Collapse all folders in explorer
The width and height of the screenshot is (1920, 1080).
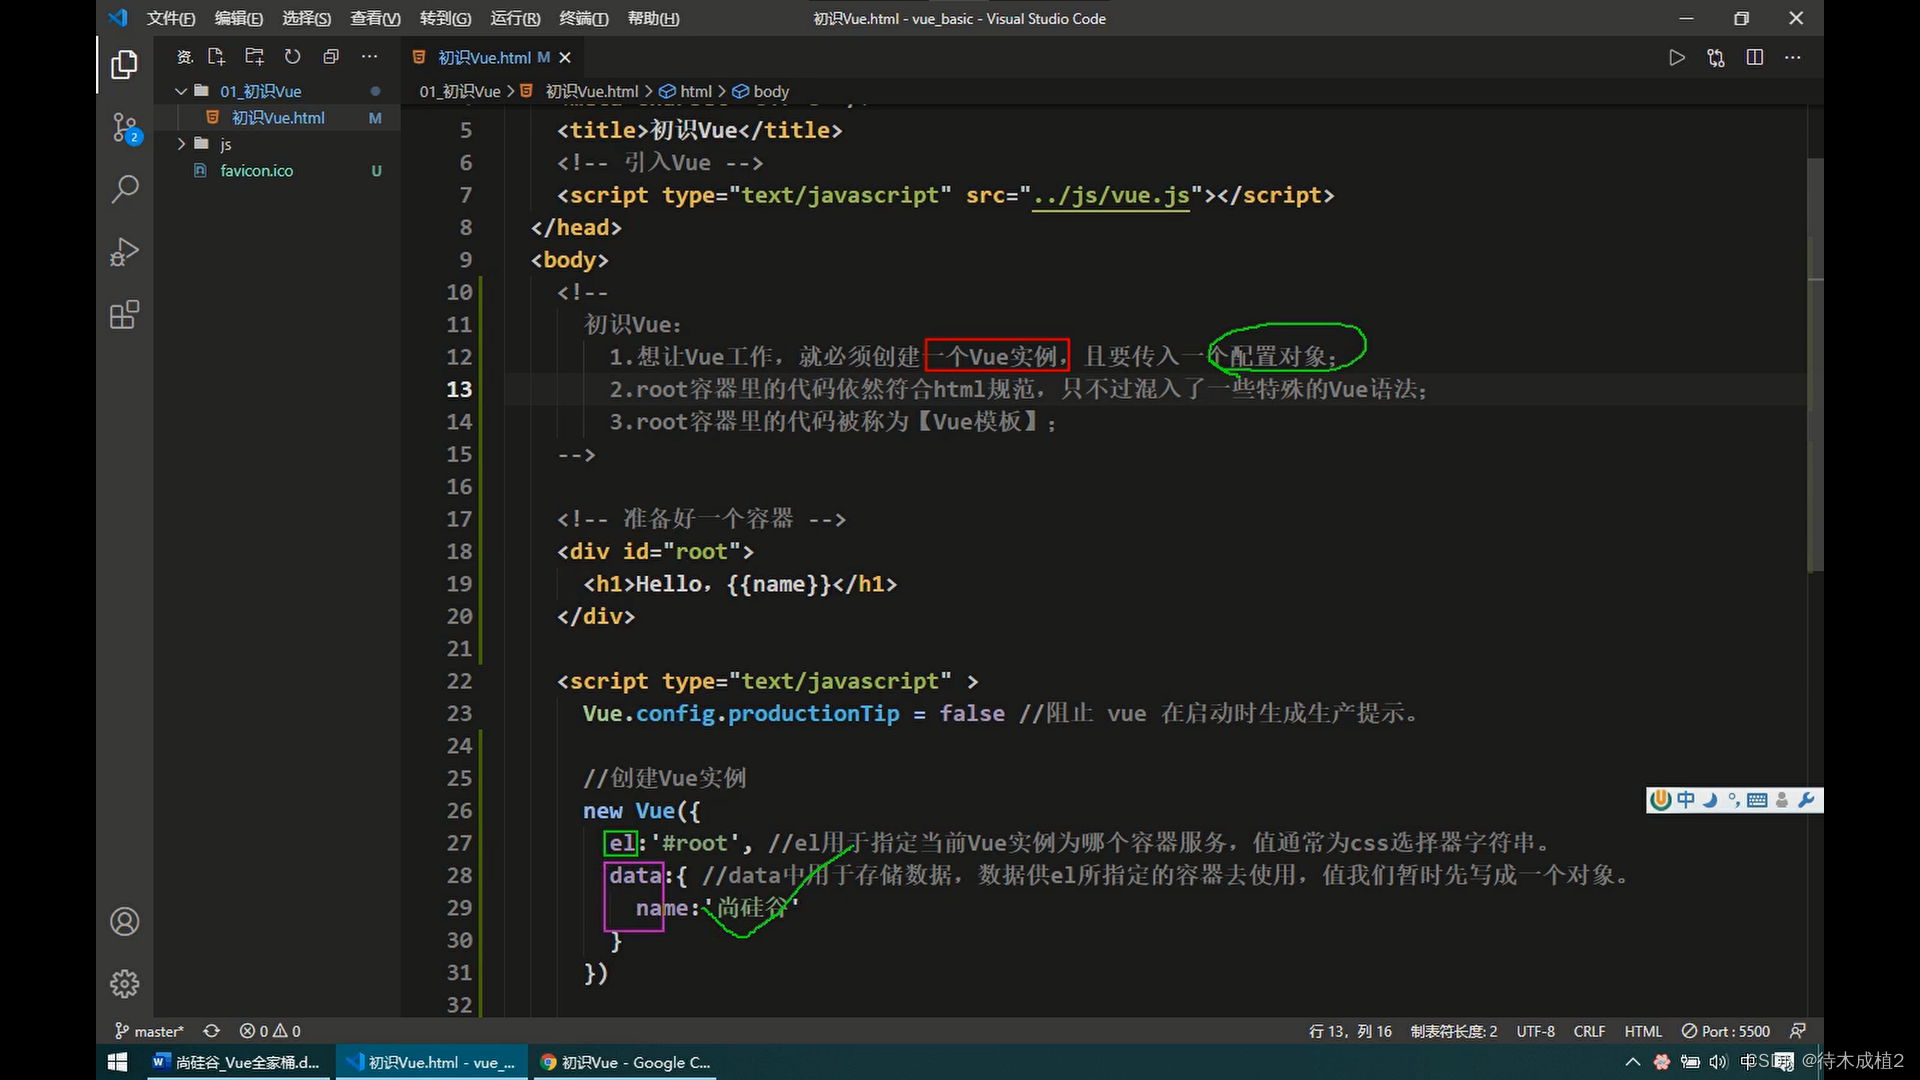(x=331, y=57)
